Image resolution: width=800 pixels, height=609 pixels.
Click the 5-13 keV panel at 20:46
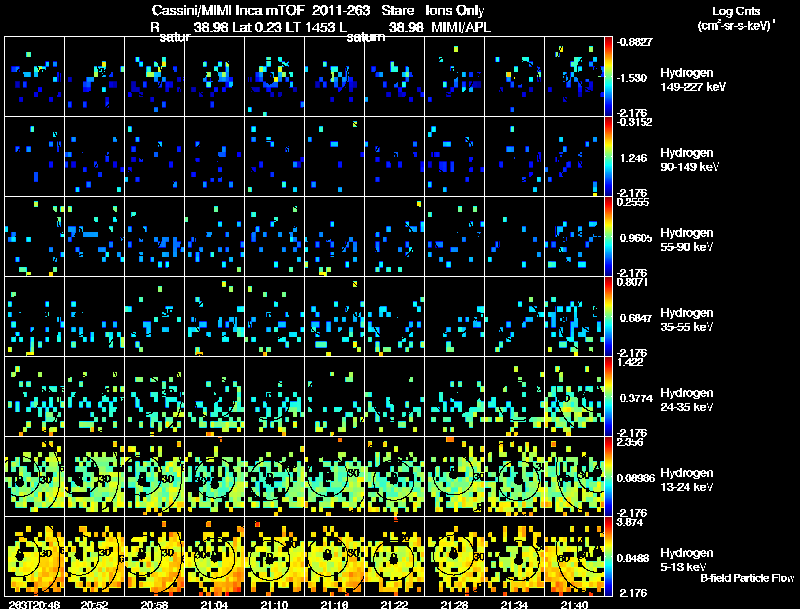tap(35, 556)
